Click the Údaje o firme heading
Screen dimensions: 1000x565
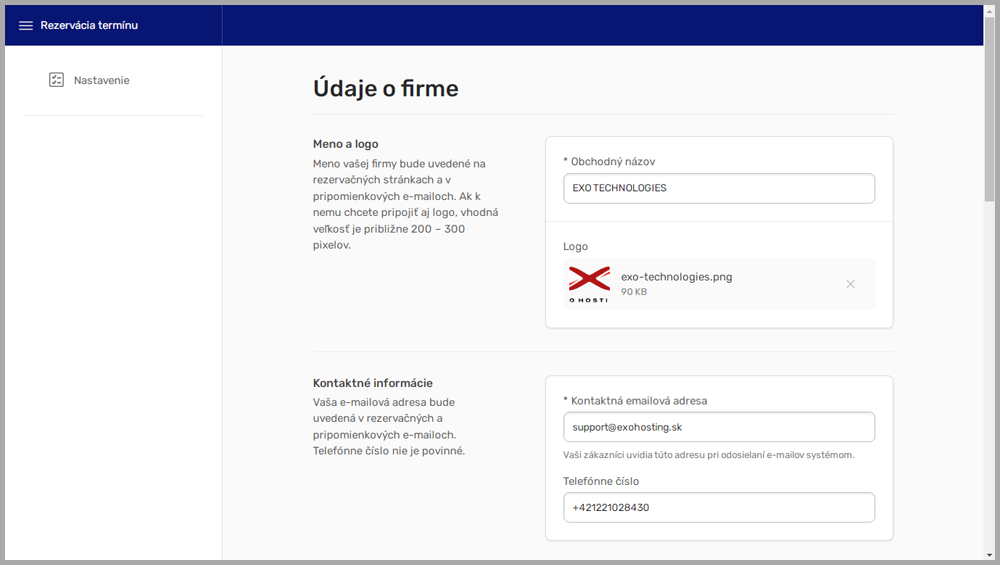[385, 88]
